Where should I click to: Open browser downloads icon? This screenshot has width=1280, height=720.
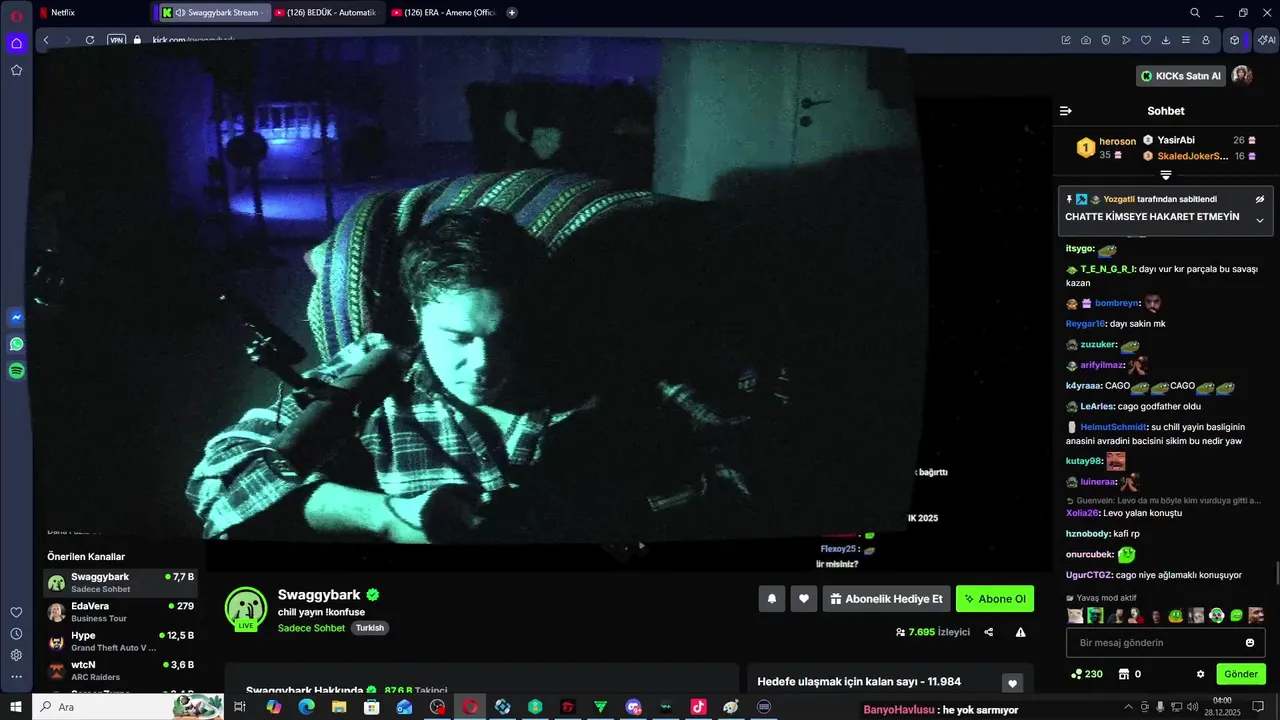click(1166, 40)
